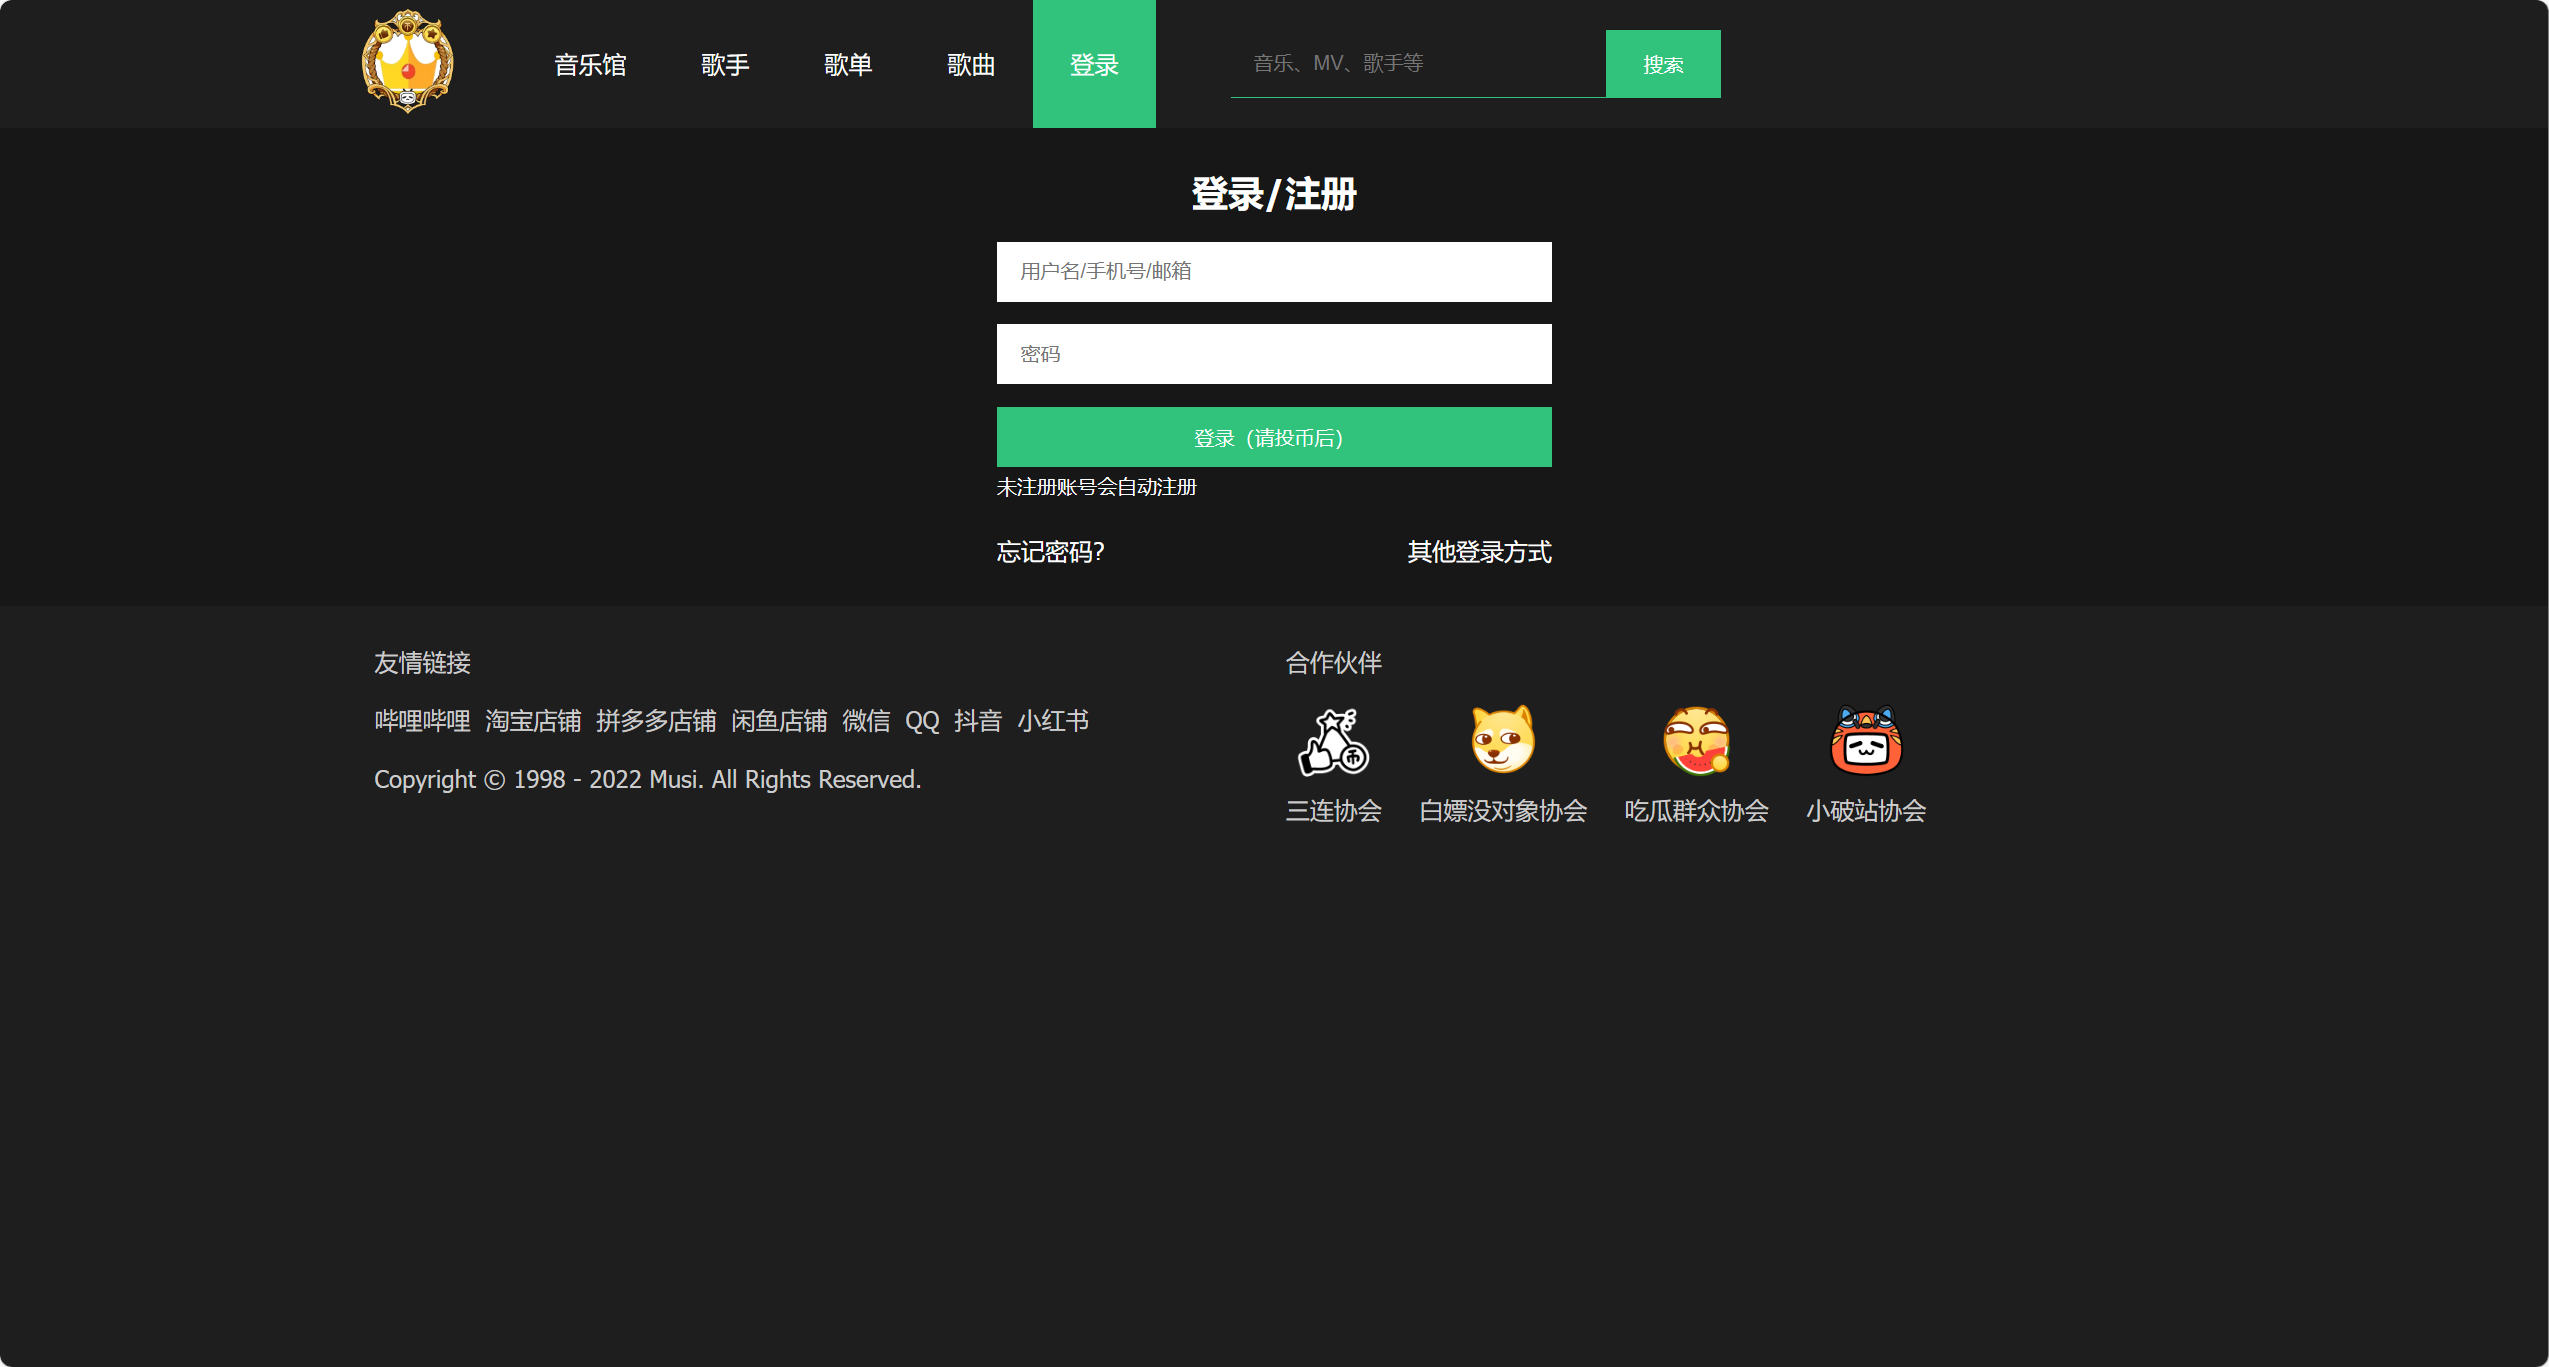The height and width of the screenshot is (1367, 2549).
Task: Open the 歌单 navigation item
Action: tap(848, 65)
